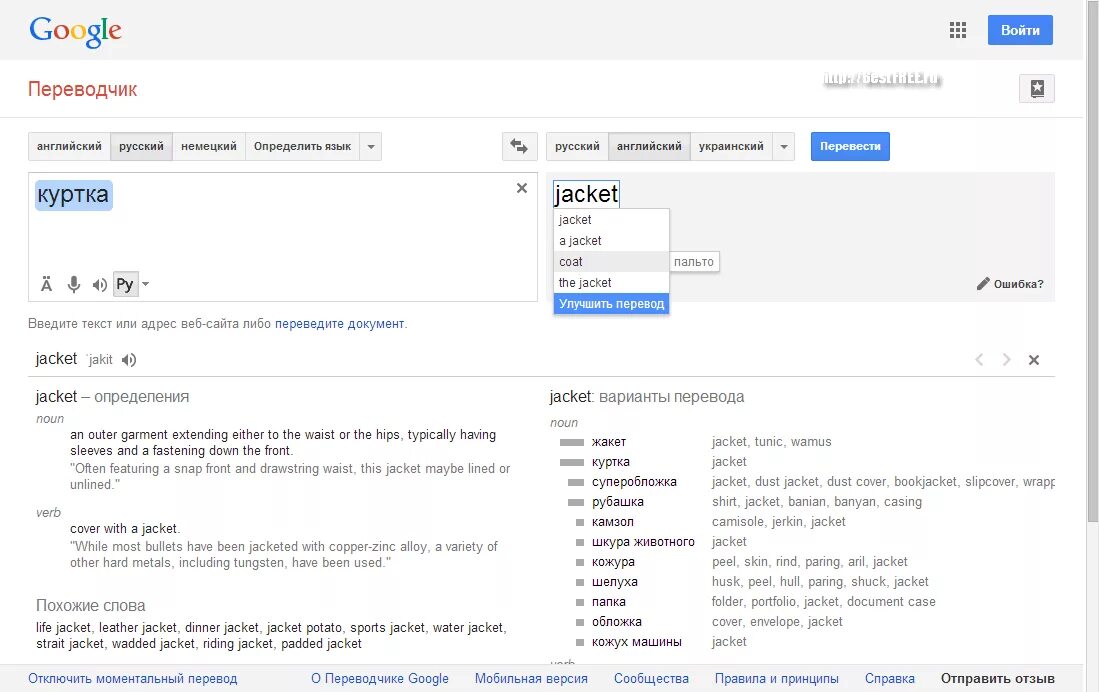Listen to the source text кypткa
Viewport: 1099px width, 692px height.
[100, 285]
